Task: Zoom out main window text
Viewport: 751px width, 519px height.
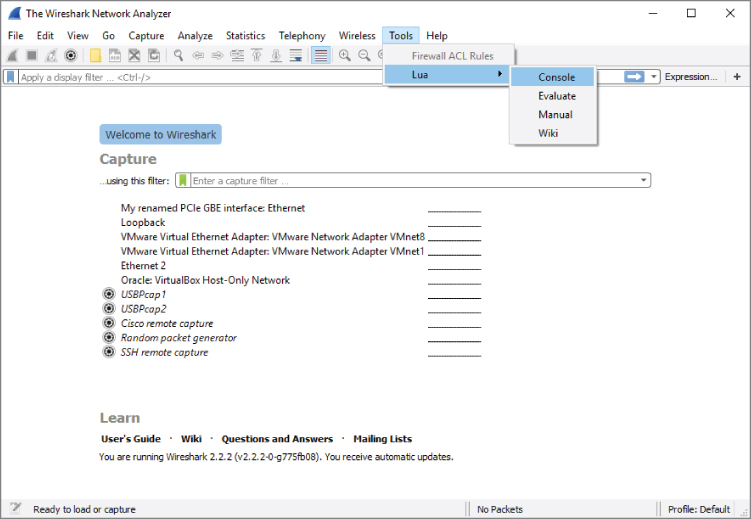Action: 364,56
